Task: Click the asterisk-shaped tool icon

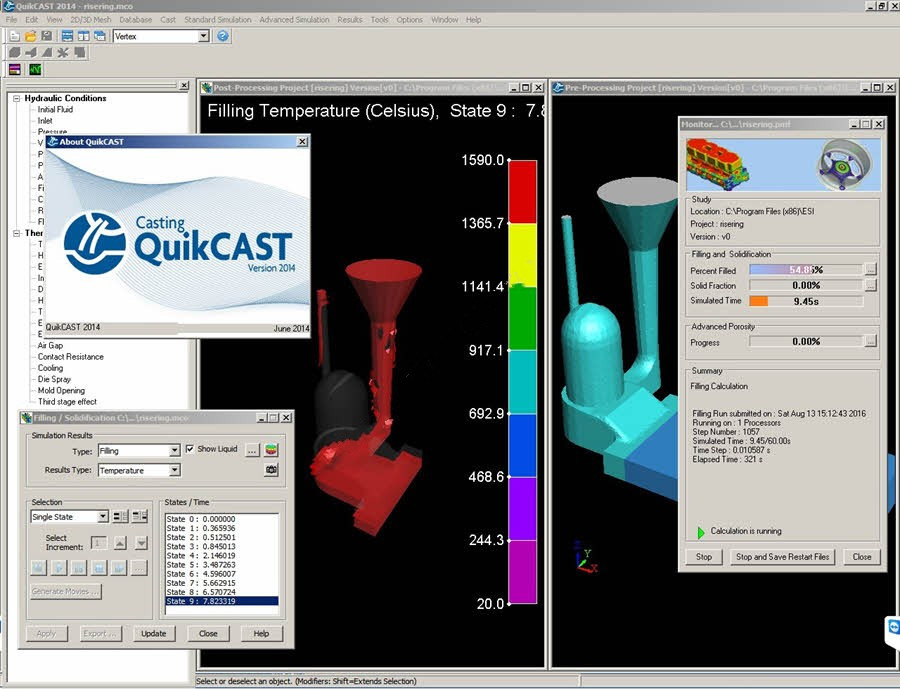Action: pos(63,53)
